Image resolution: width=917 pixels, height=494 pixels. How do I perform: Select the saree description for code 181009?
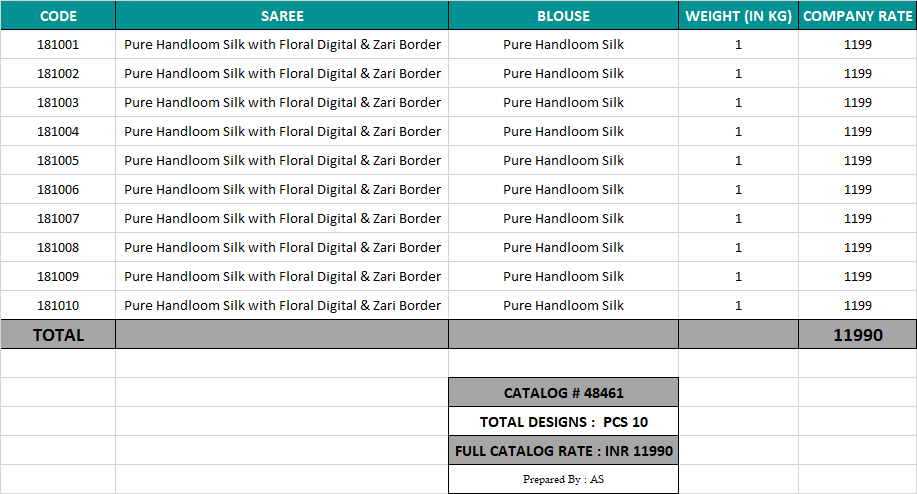coord(282,276)
